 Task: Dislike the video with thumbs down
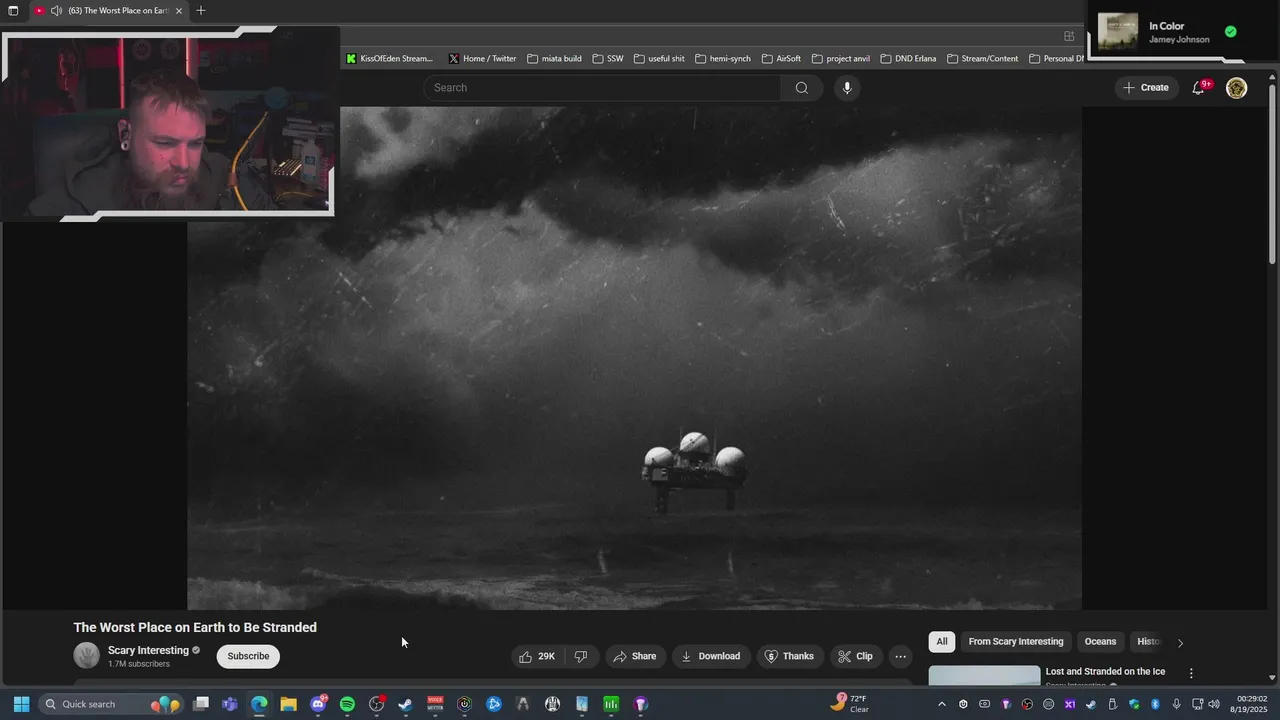(581, 656)
